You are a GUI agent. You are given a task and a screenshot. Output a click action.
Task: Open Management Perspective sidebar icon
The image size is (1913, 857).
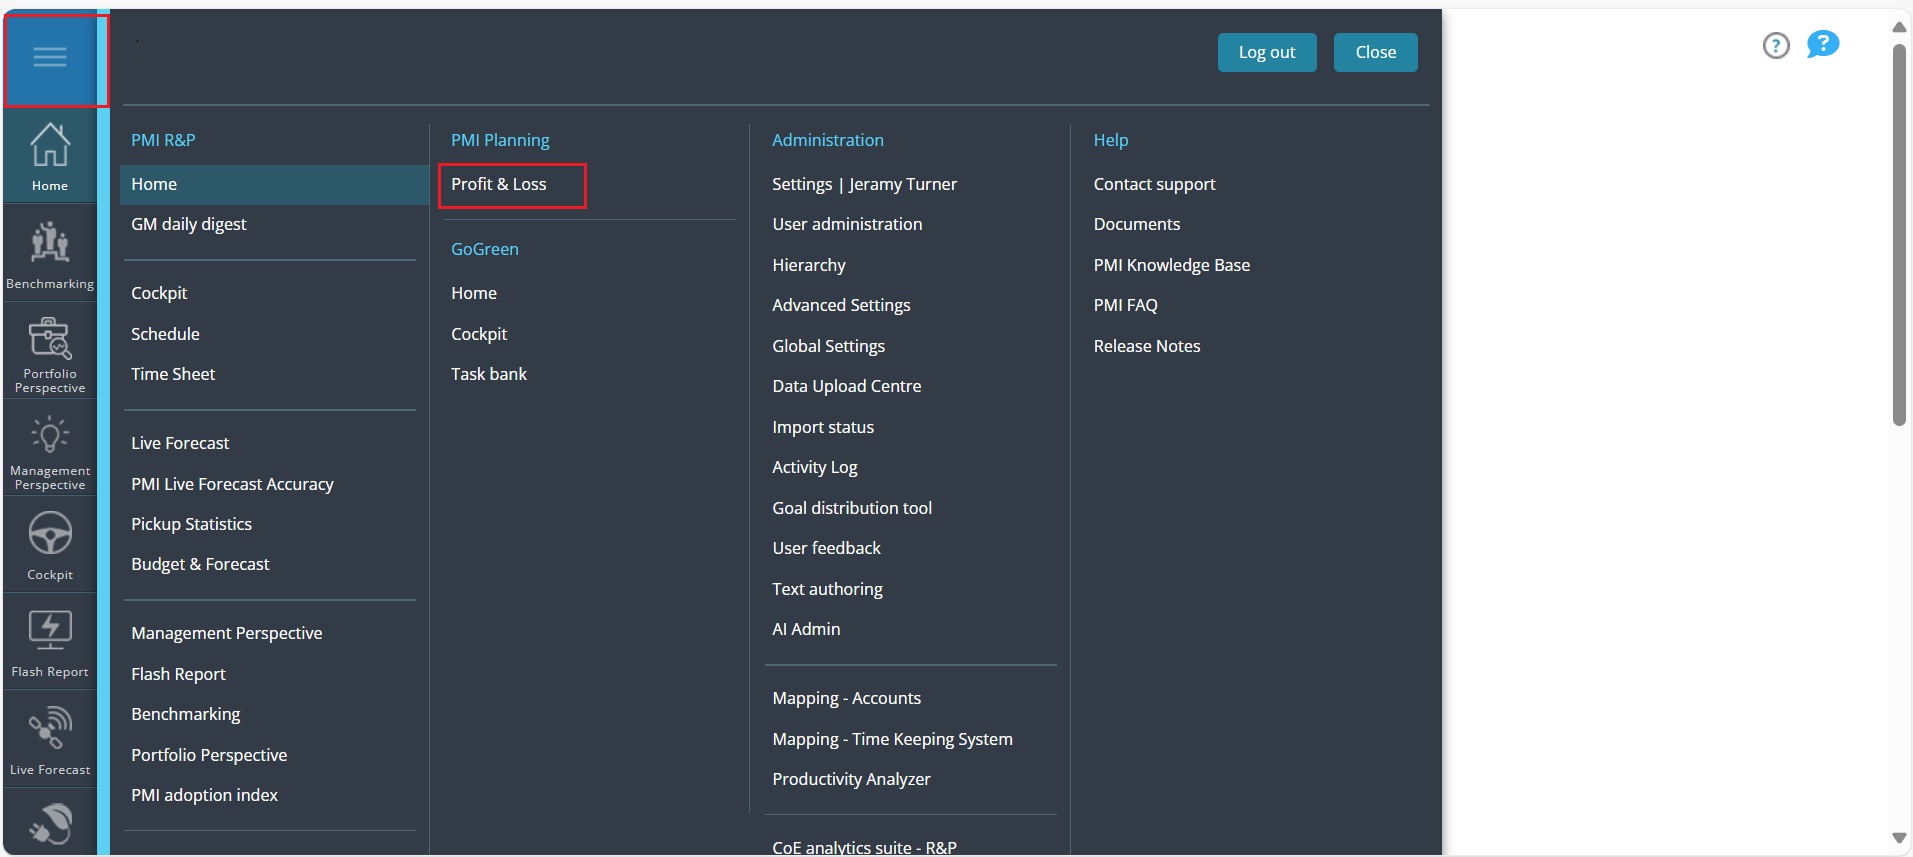[50, 449]
